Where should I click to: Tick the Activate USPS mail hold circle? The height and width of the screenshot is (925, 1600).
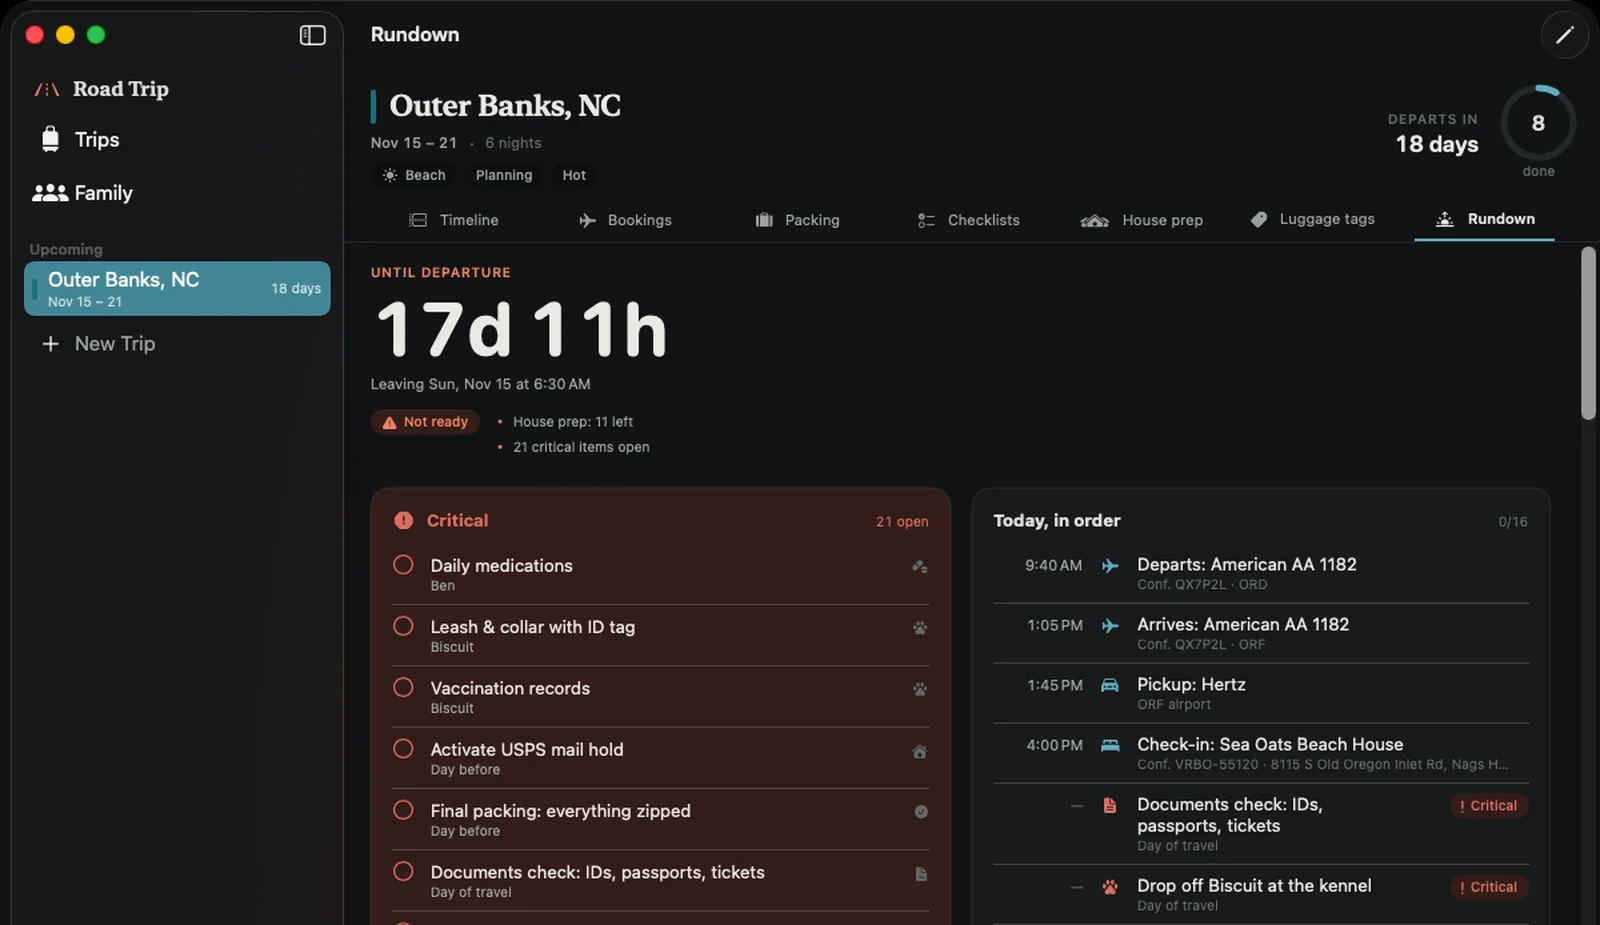403,748
